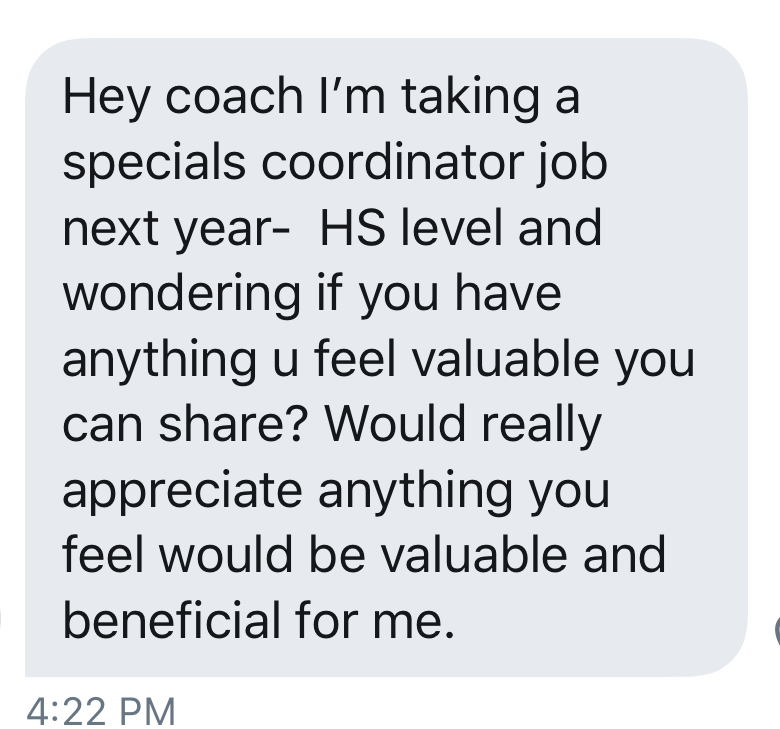The width and height of the screenshot is (780, 729).
Task: Click the word "share?" in the message
Action: (x=231, y=424)
